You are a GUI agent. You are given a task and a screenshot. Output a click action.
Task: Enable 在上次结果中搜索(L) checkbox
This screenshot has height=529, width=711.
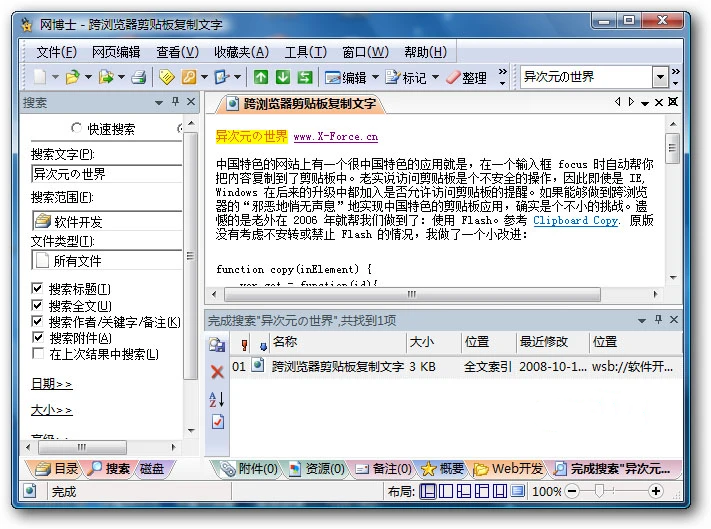(38, 354)
